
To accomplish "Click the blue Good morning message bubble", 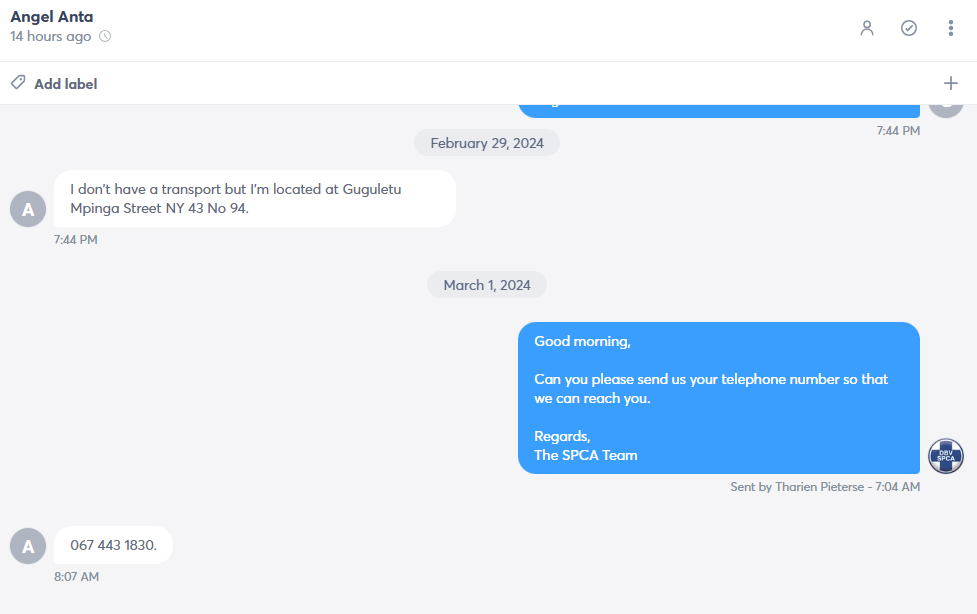I will (719, 398).
